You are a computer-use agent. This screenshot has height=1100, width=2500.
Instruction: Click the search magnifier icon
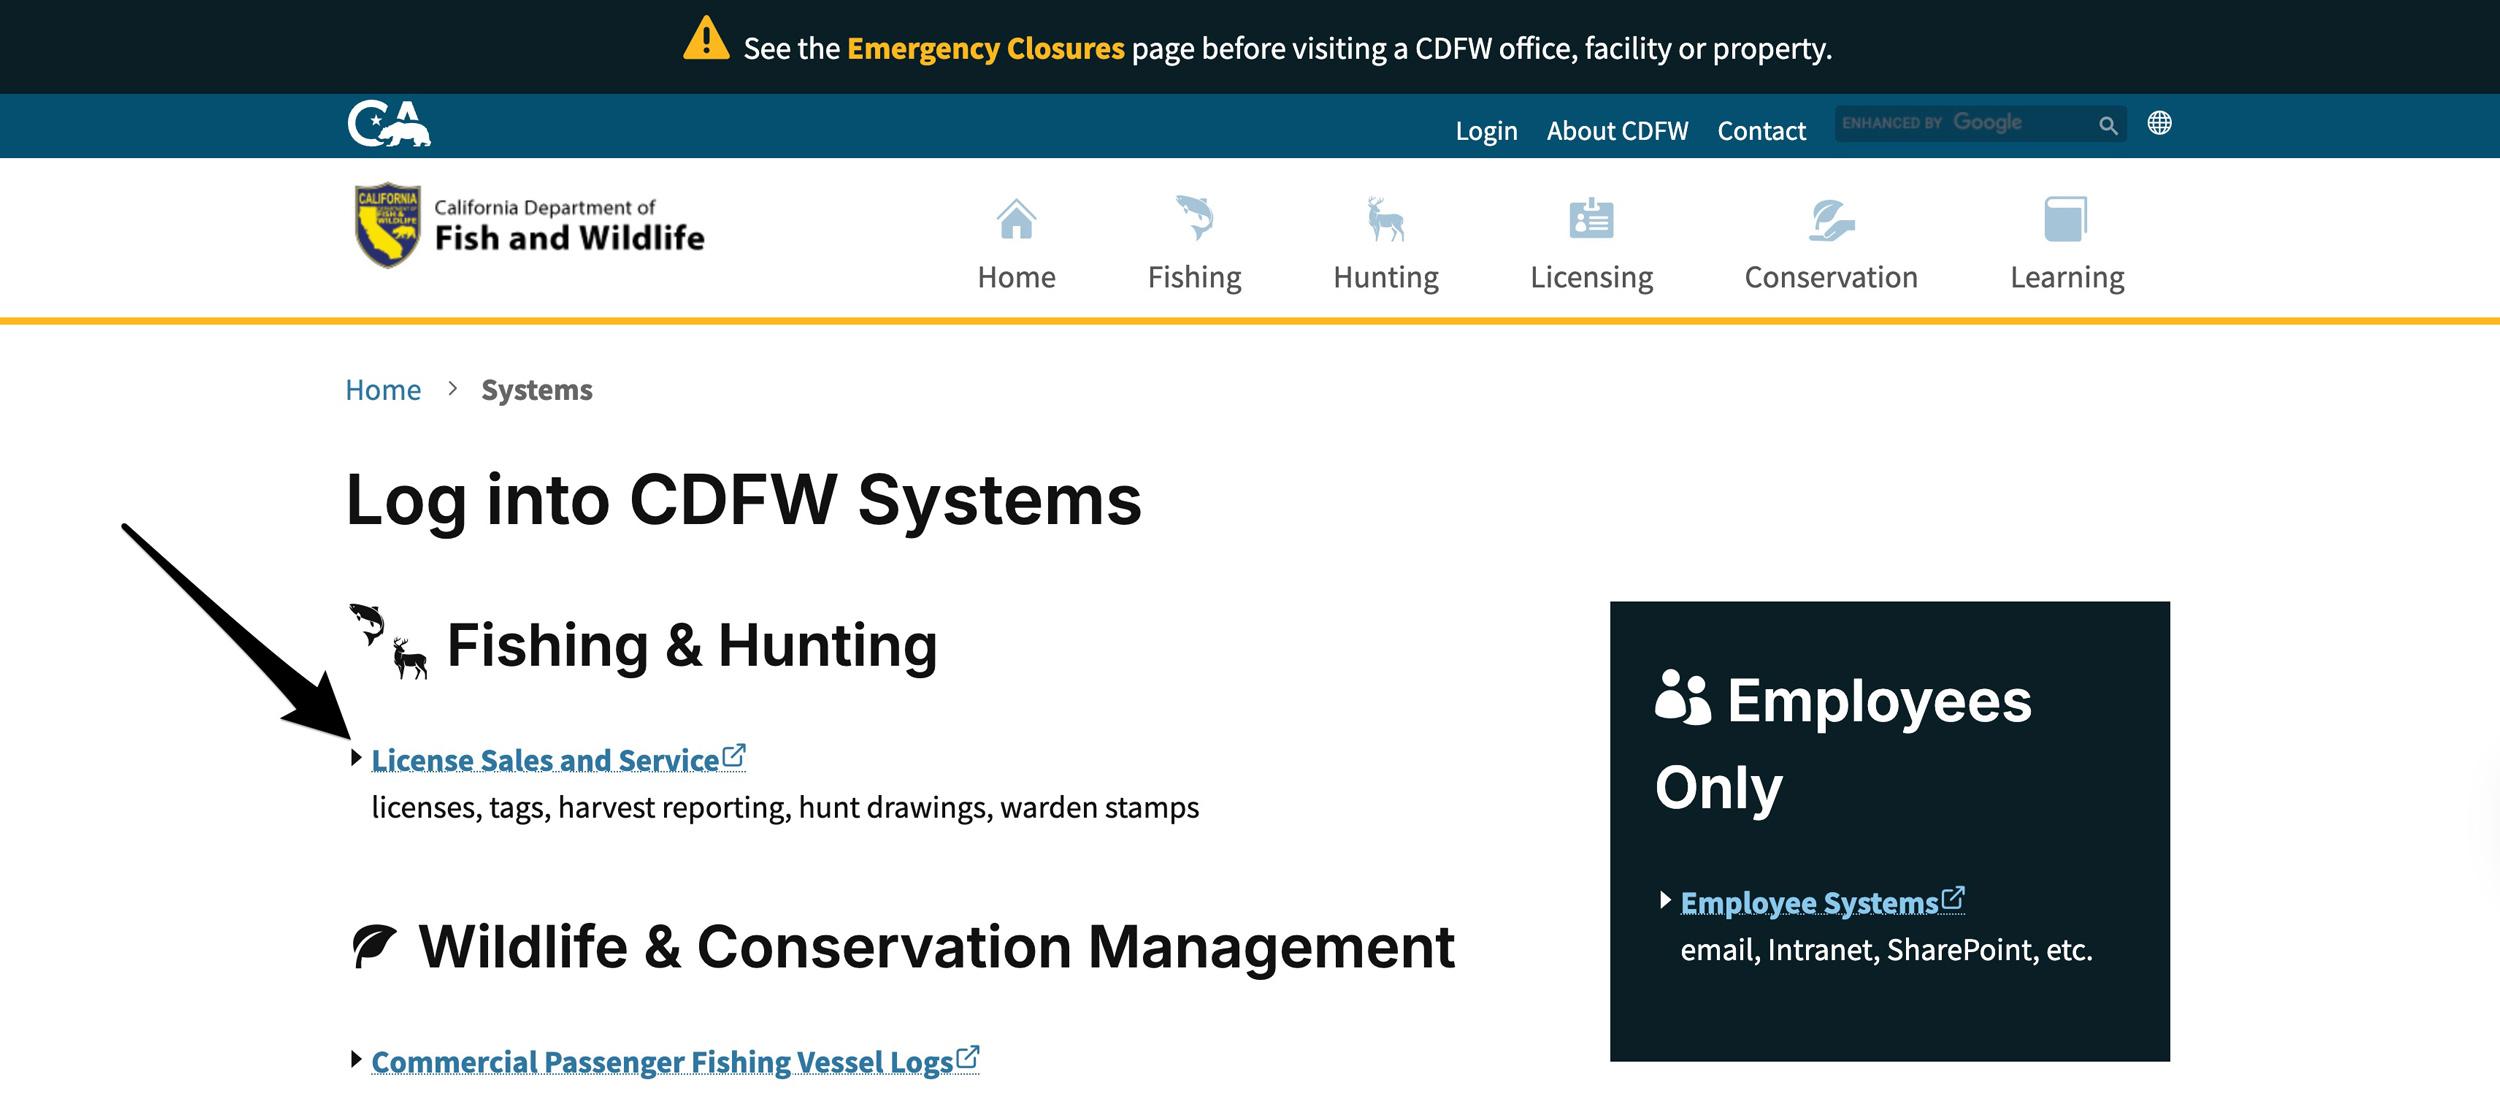click(x=2108, y=125)
